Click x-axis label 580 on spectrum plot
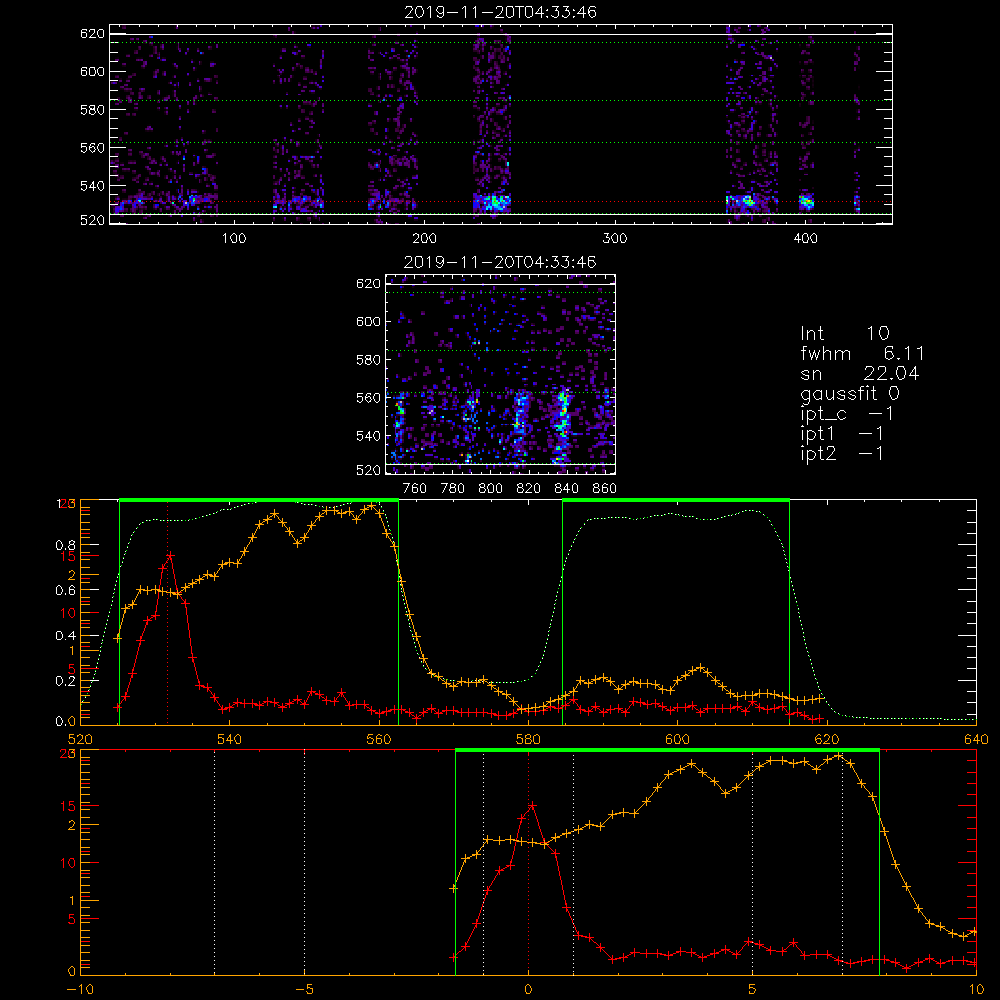 coord(528,740)
